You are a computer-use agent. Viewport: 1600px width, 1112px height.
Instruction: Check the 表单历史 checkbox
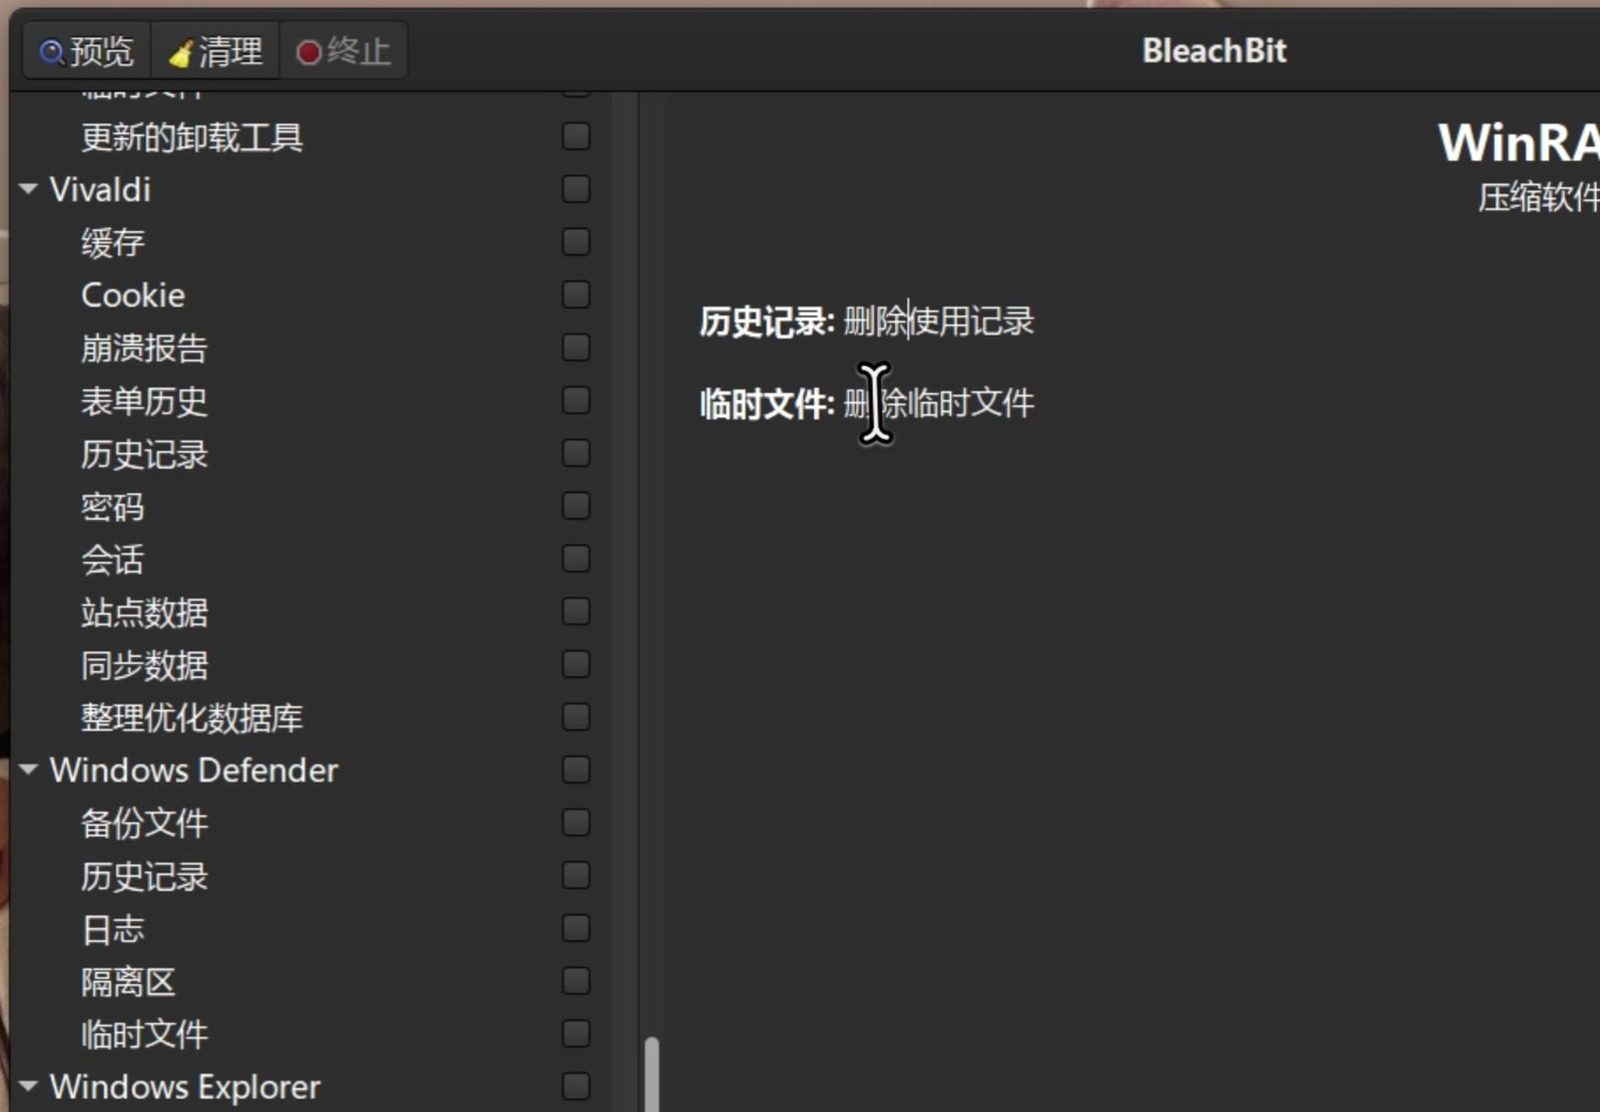point(576,400)
